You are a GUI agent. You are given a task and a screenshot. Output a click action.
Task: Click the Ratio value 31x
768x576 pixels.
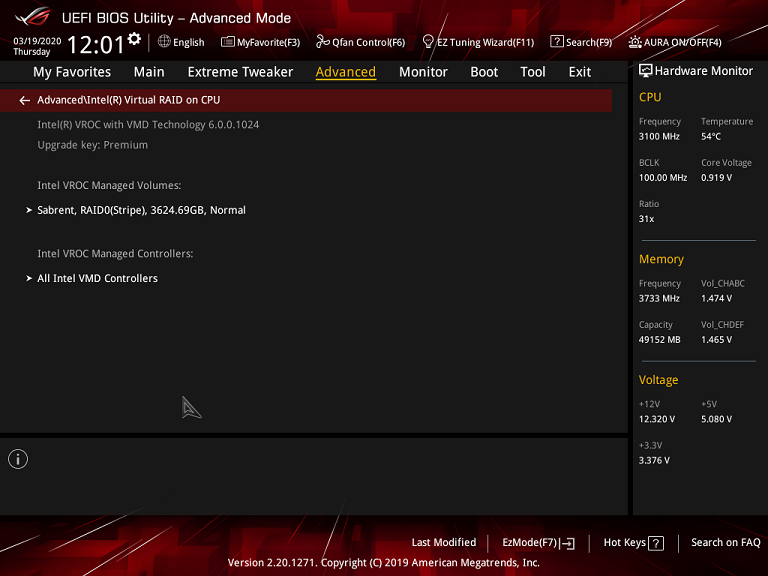646,219
